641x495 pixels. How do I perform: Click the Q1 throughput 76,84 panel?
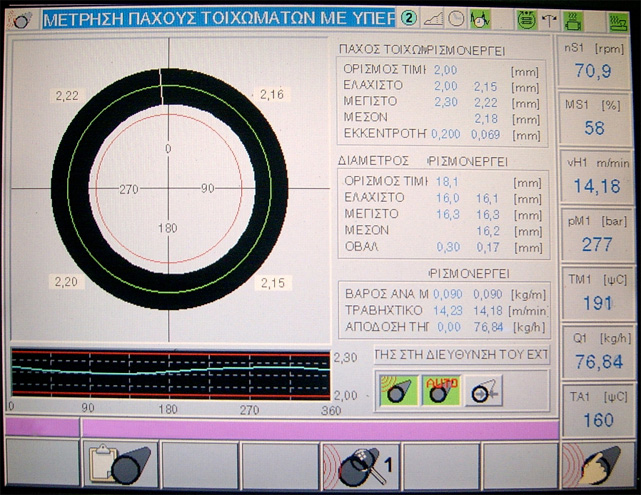(597, 360)
